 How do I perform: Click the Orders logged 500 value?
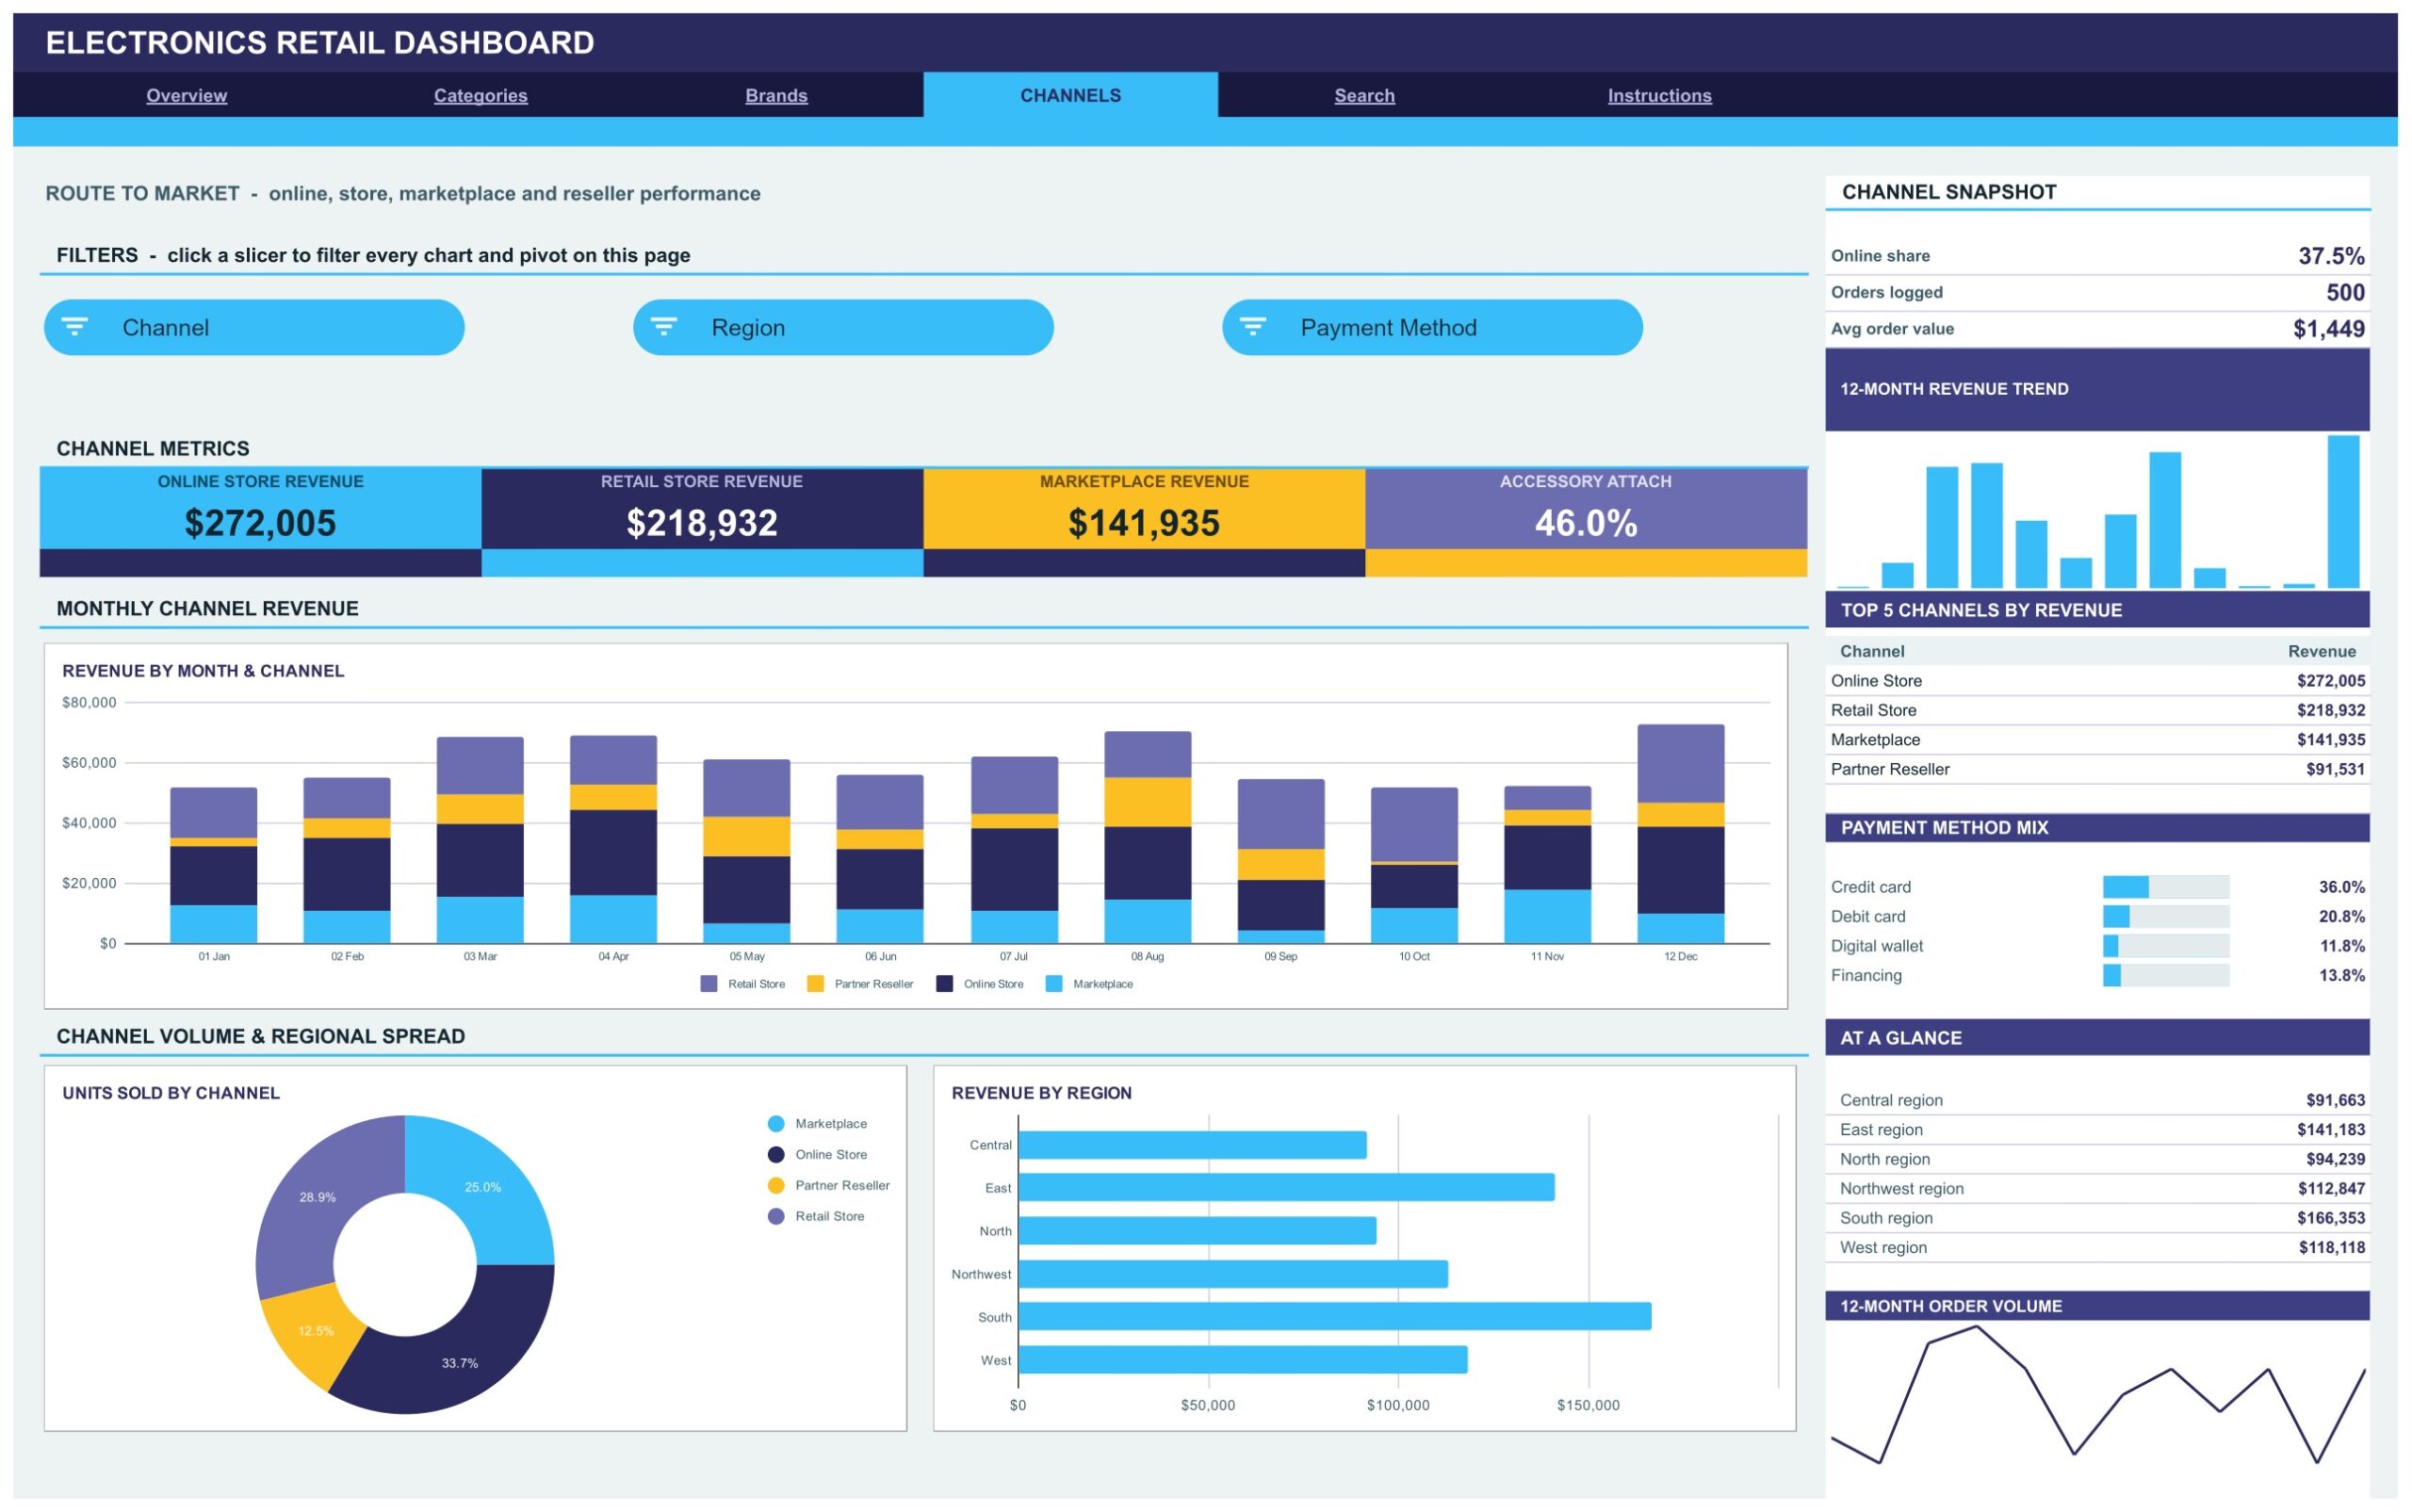tap(2345, 292)
